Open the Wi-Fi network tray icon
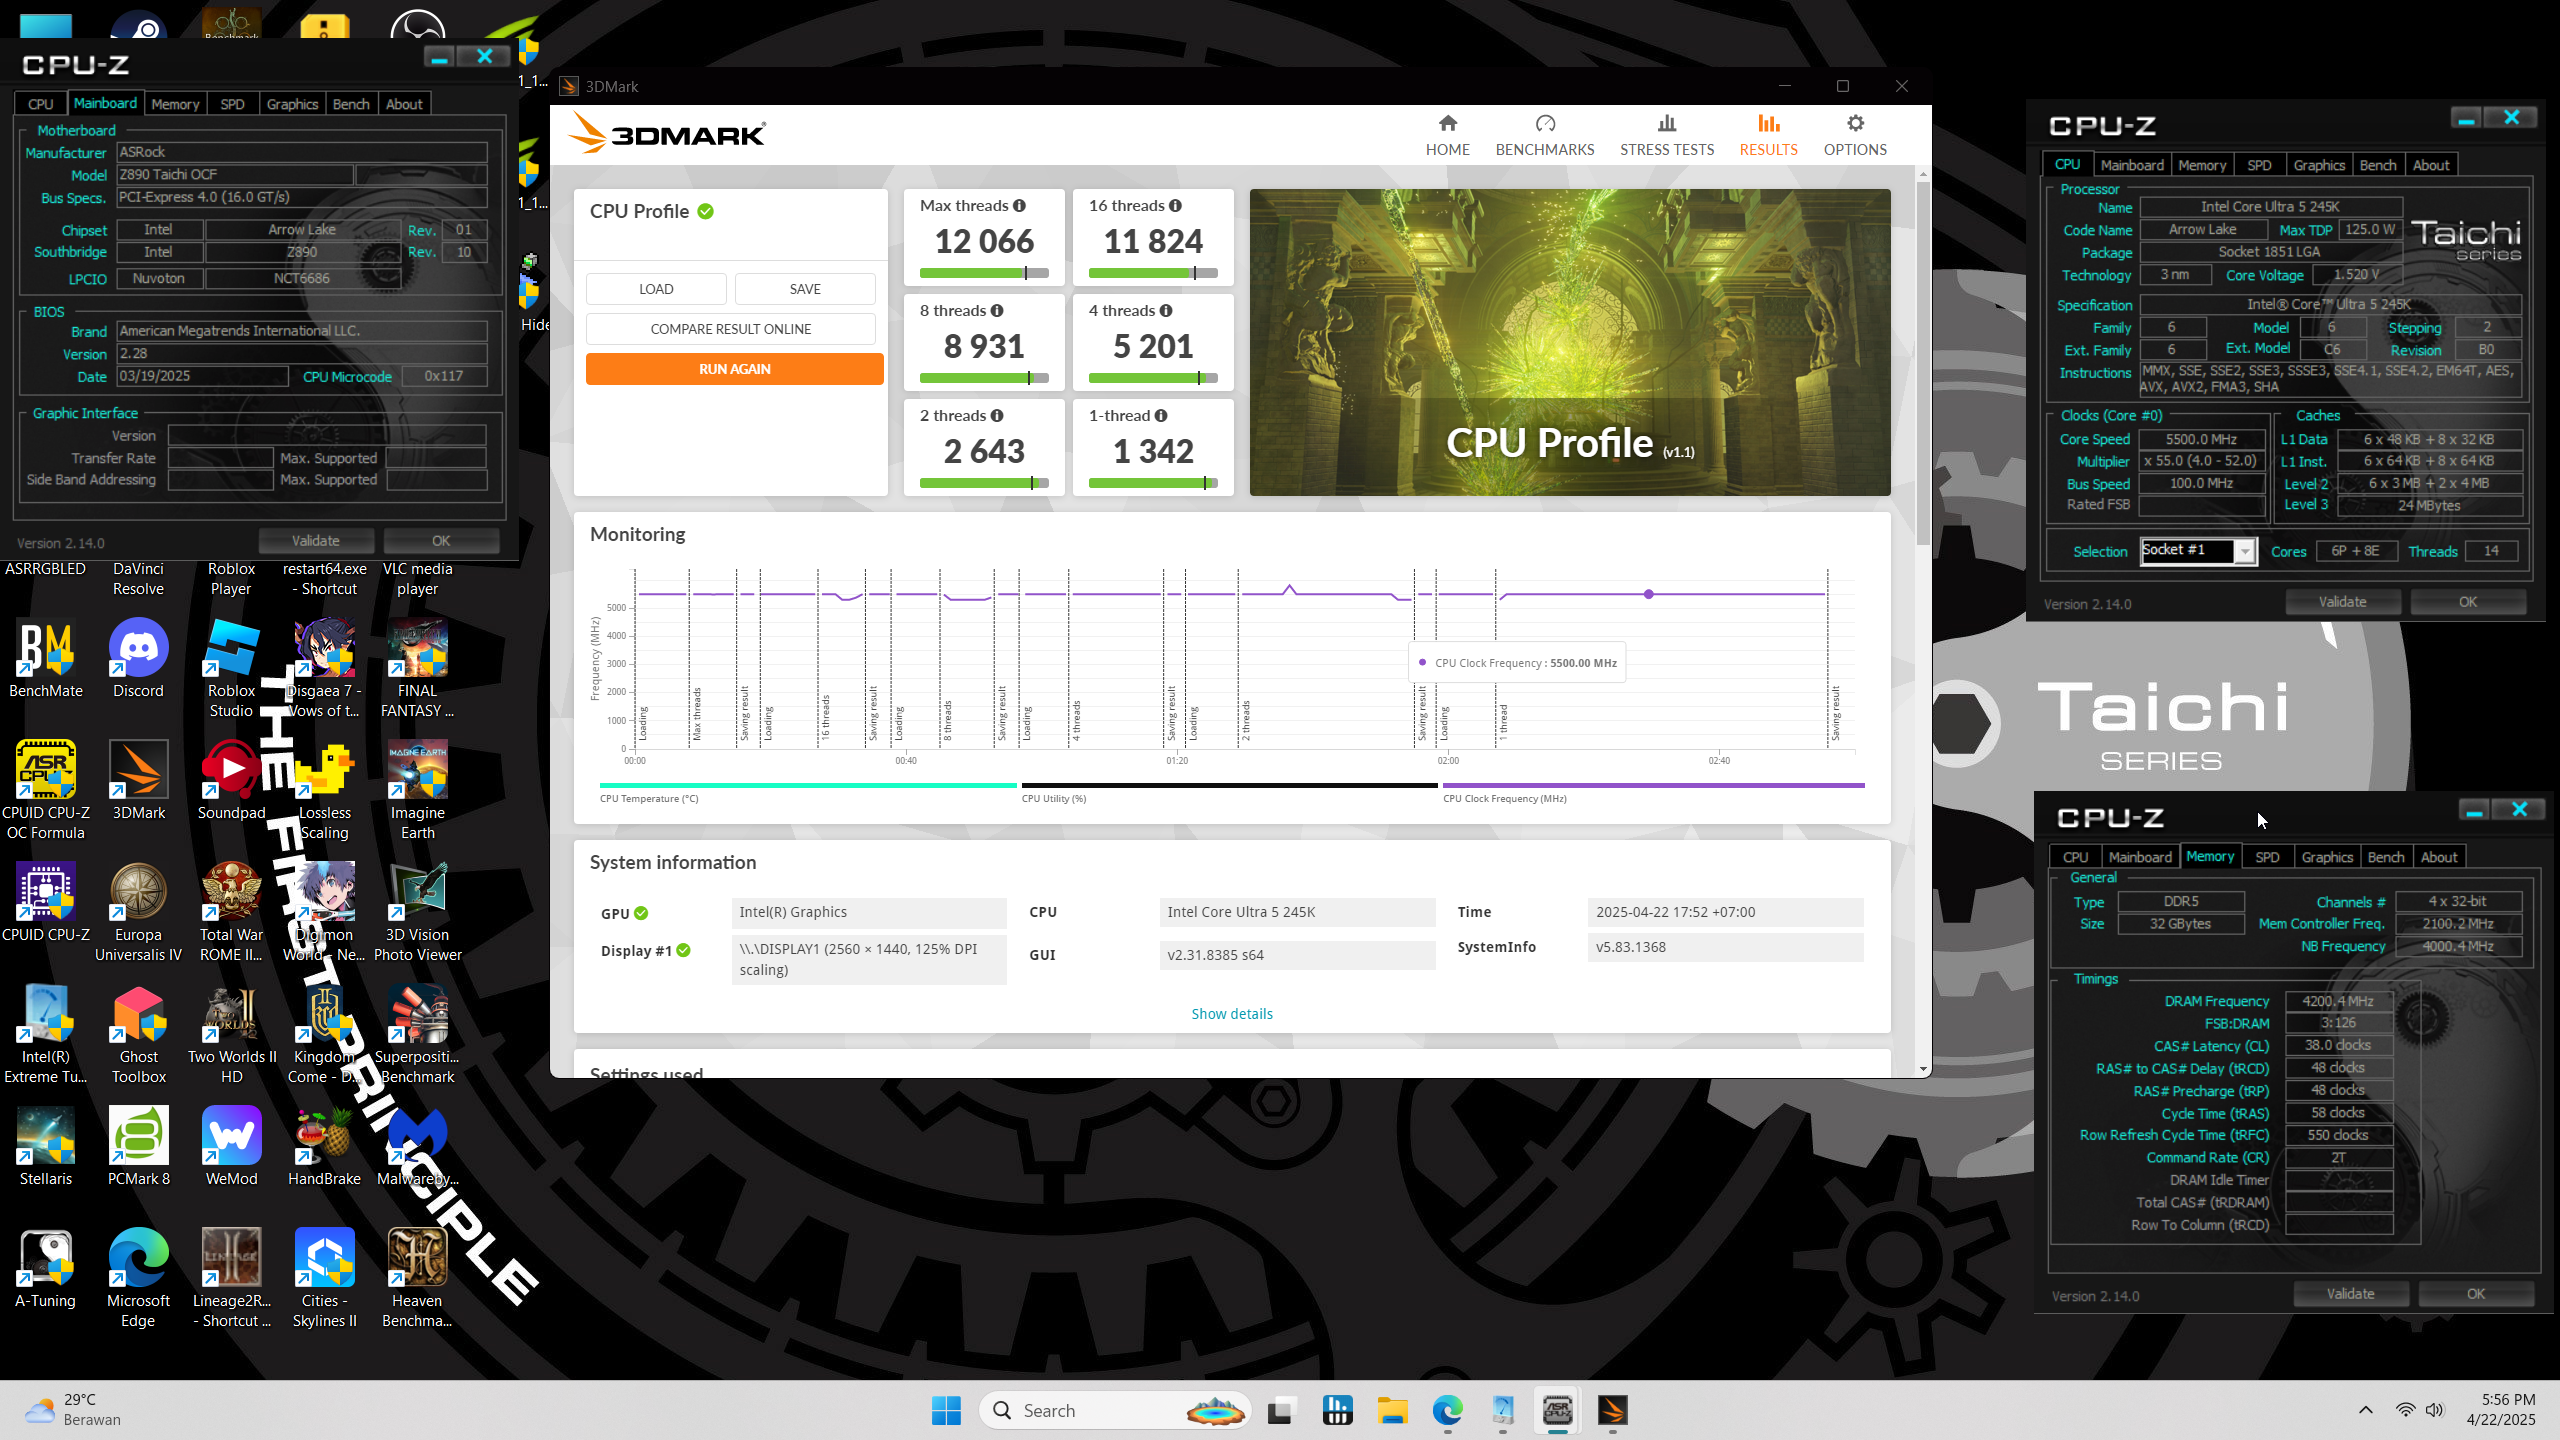 pyautogui.click(x=2405, y=1410)
